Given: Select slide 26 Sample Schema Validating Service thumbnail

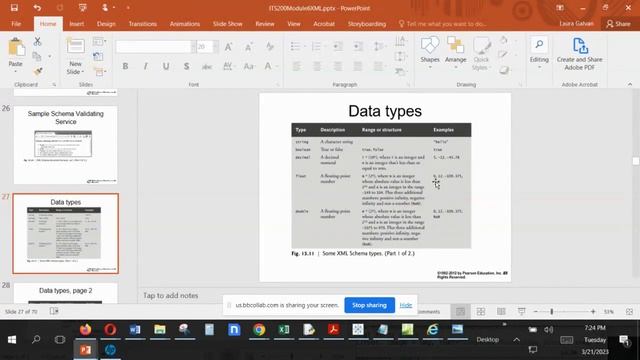Looking at the screenshot, I should tap(65, 144).
